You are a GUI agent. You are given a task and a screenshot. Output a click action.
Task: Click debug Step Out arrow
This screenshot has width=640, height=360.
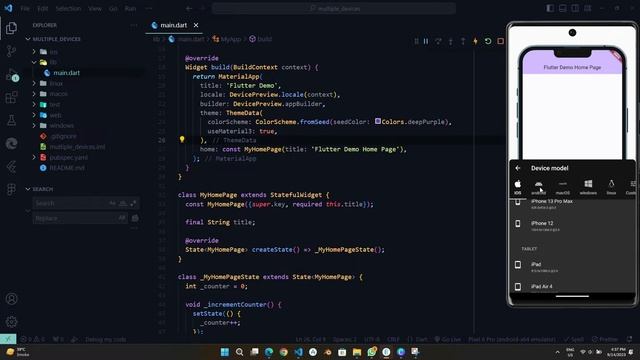(x=463, y=41)
